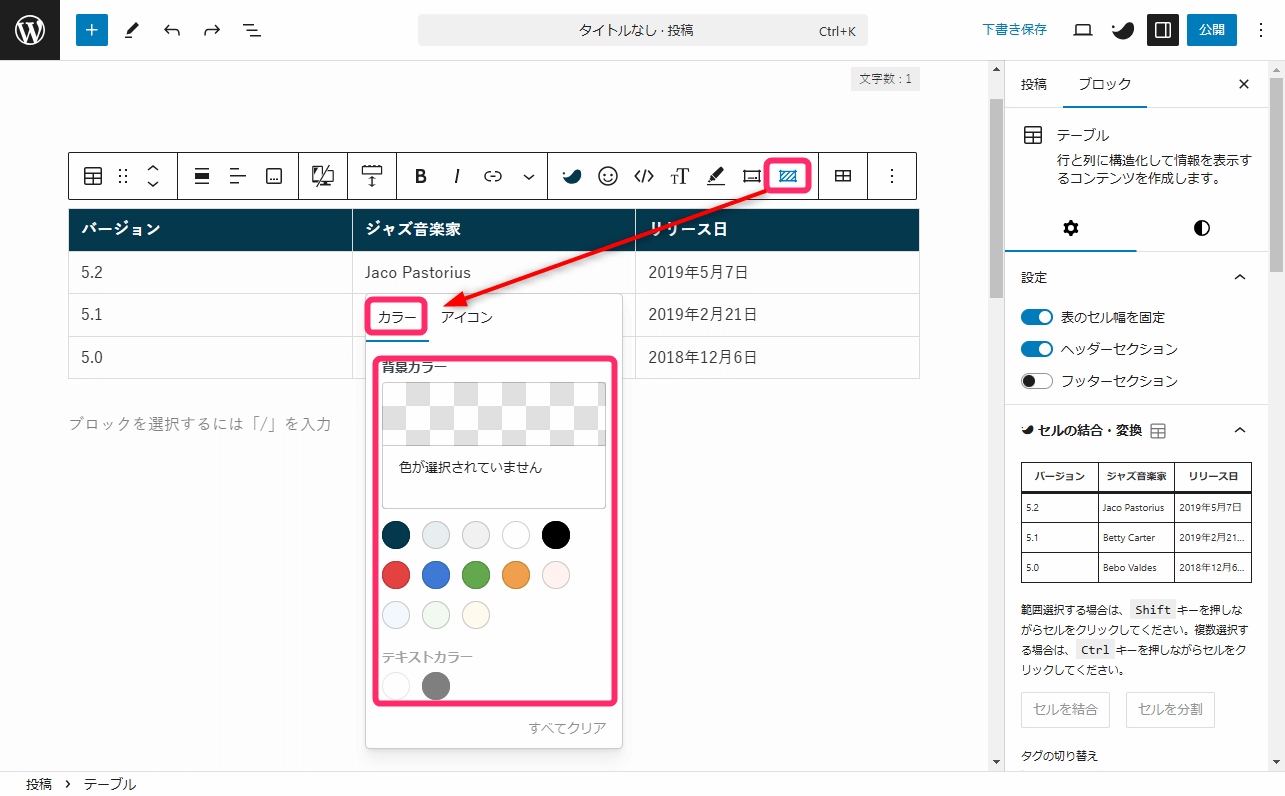Expand more rich text controls chevron

click(x=529, y=176)
